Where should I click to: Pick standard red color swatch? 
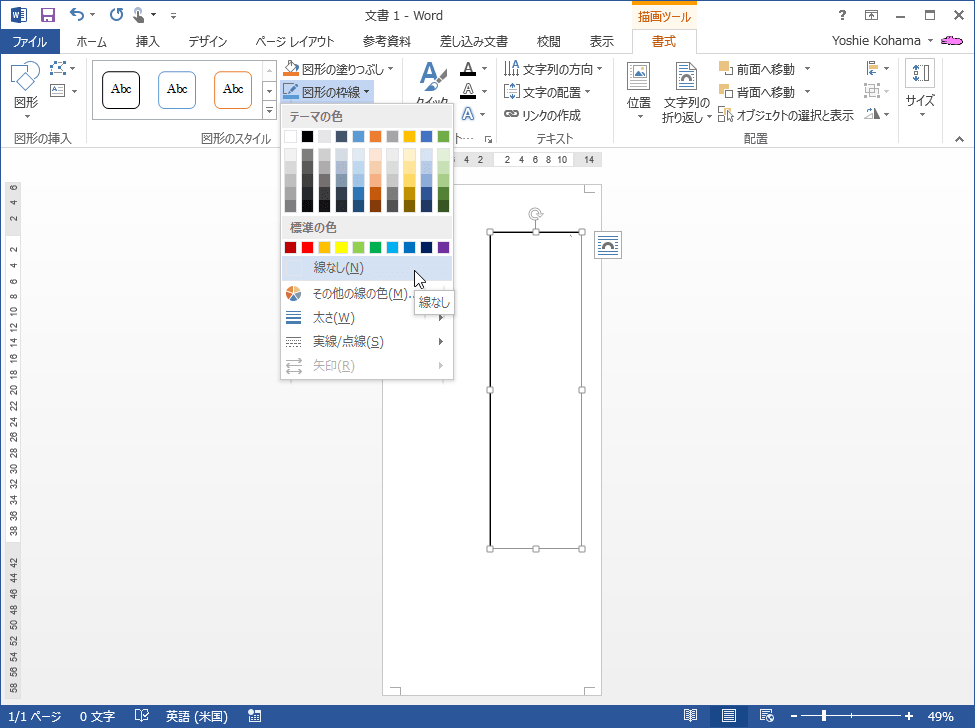[x=307, y=247]
